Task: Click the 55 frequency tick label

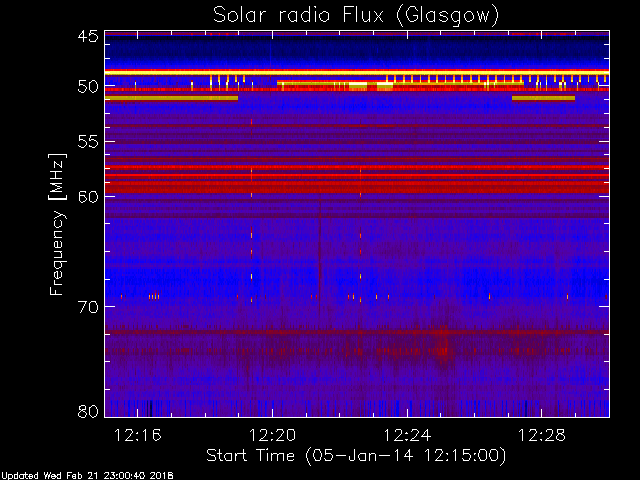Action: 88,142
